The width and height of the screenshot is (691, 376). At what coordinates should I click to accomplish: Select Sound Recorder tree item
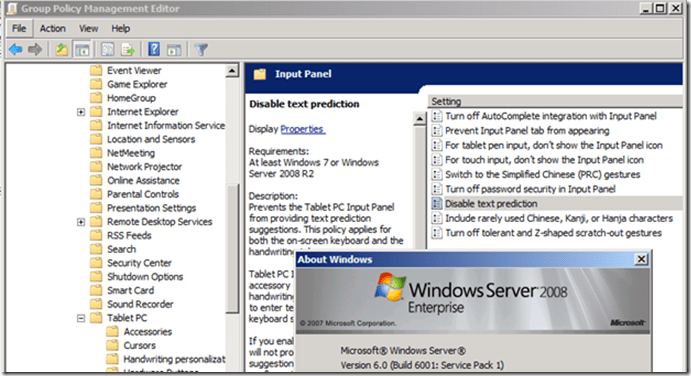tap(140, 304)
